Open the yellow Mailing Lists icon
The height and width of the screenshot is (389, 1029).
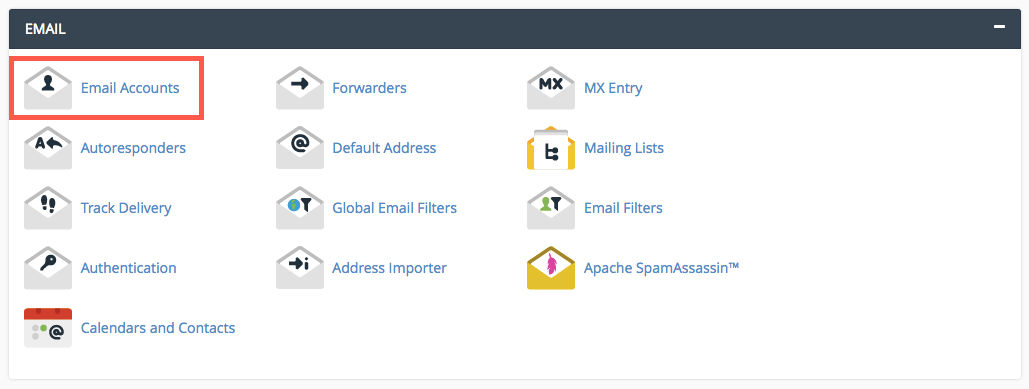[551, 148]
